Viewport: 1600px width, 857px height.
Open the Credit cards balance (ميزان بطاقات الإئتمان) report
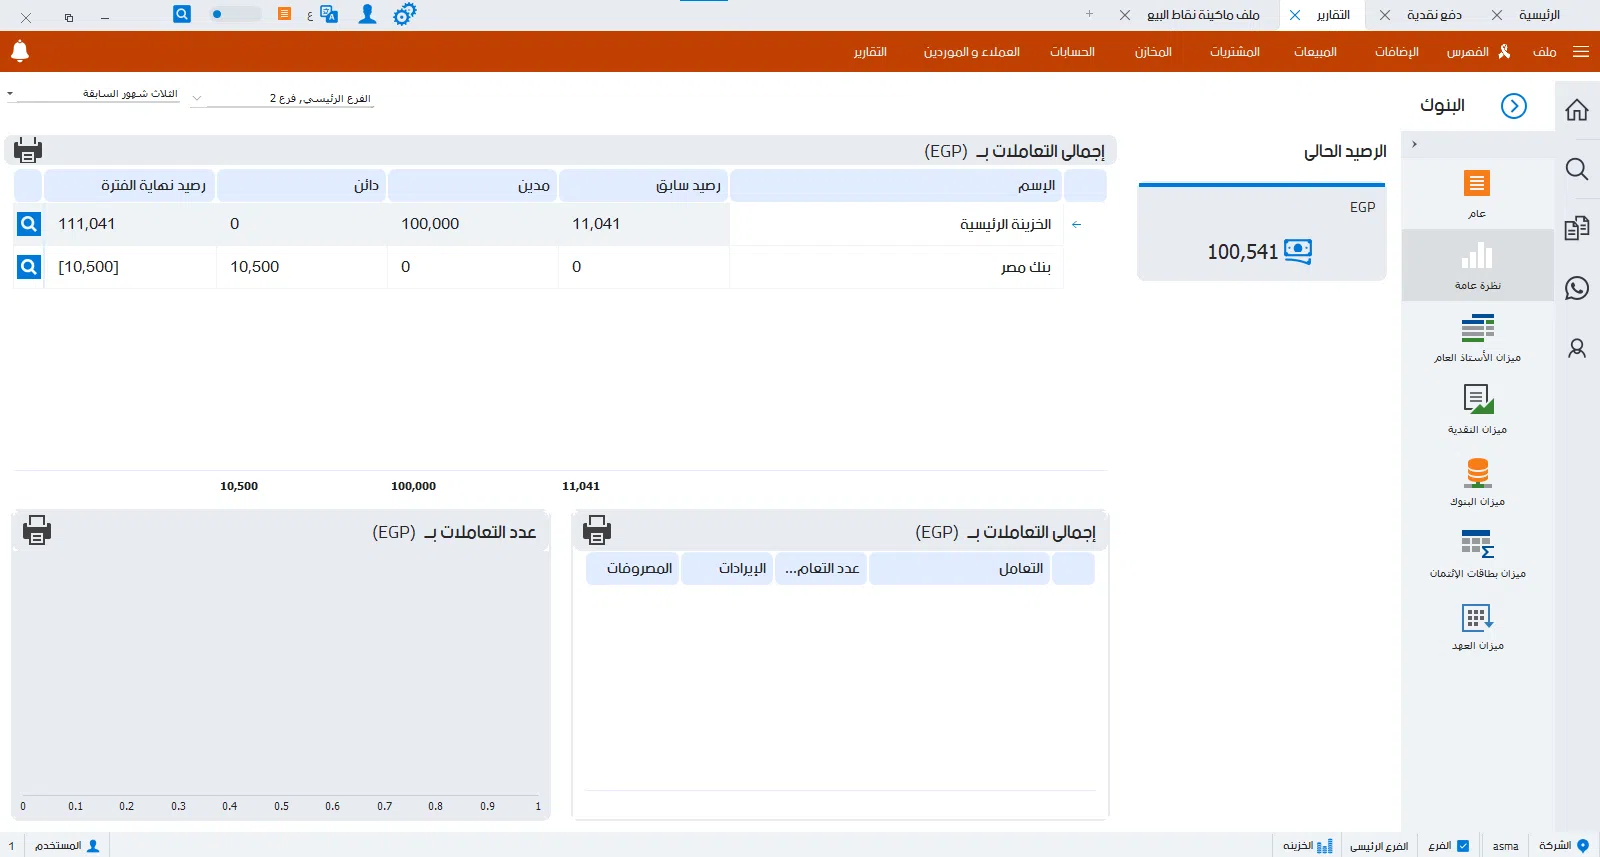[1477, 553]
